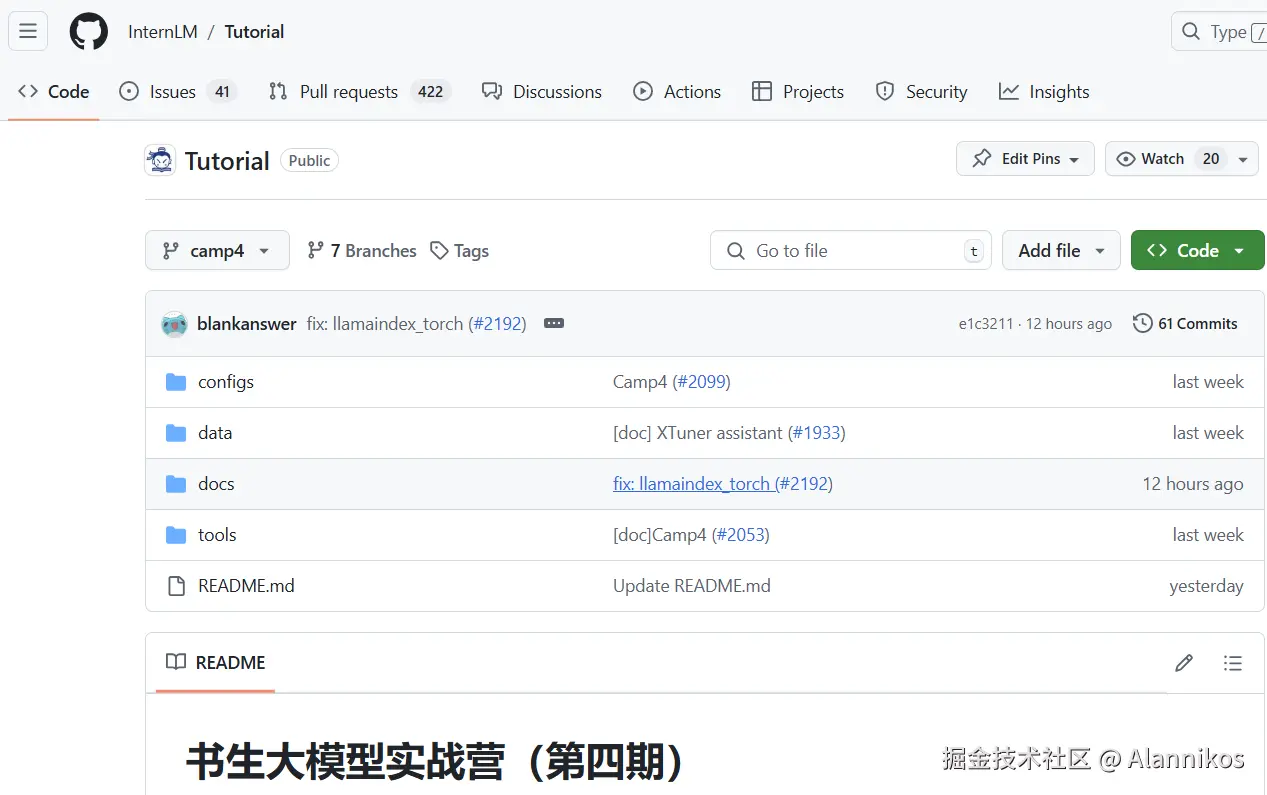Viewport: 1267px width, 795px height.
Task: Switch to the Insights tab
Action: 1044,91
